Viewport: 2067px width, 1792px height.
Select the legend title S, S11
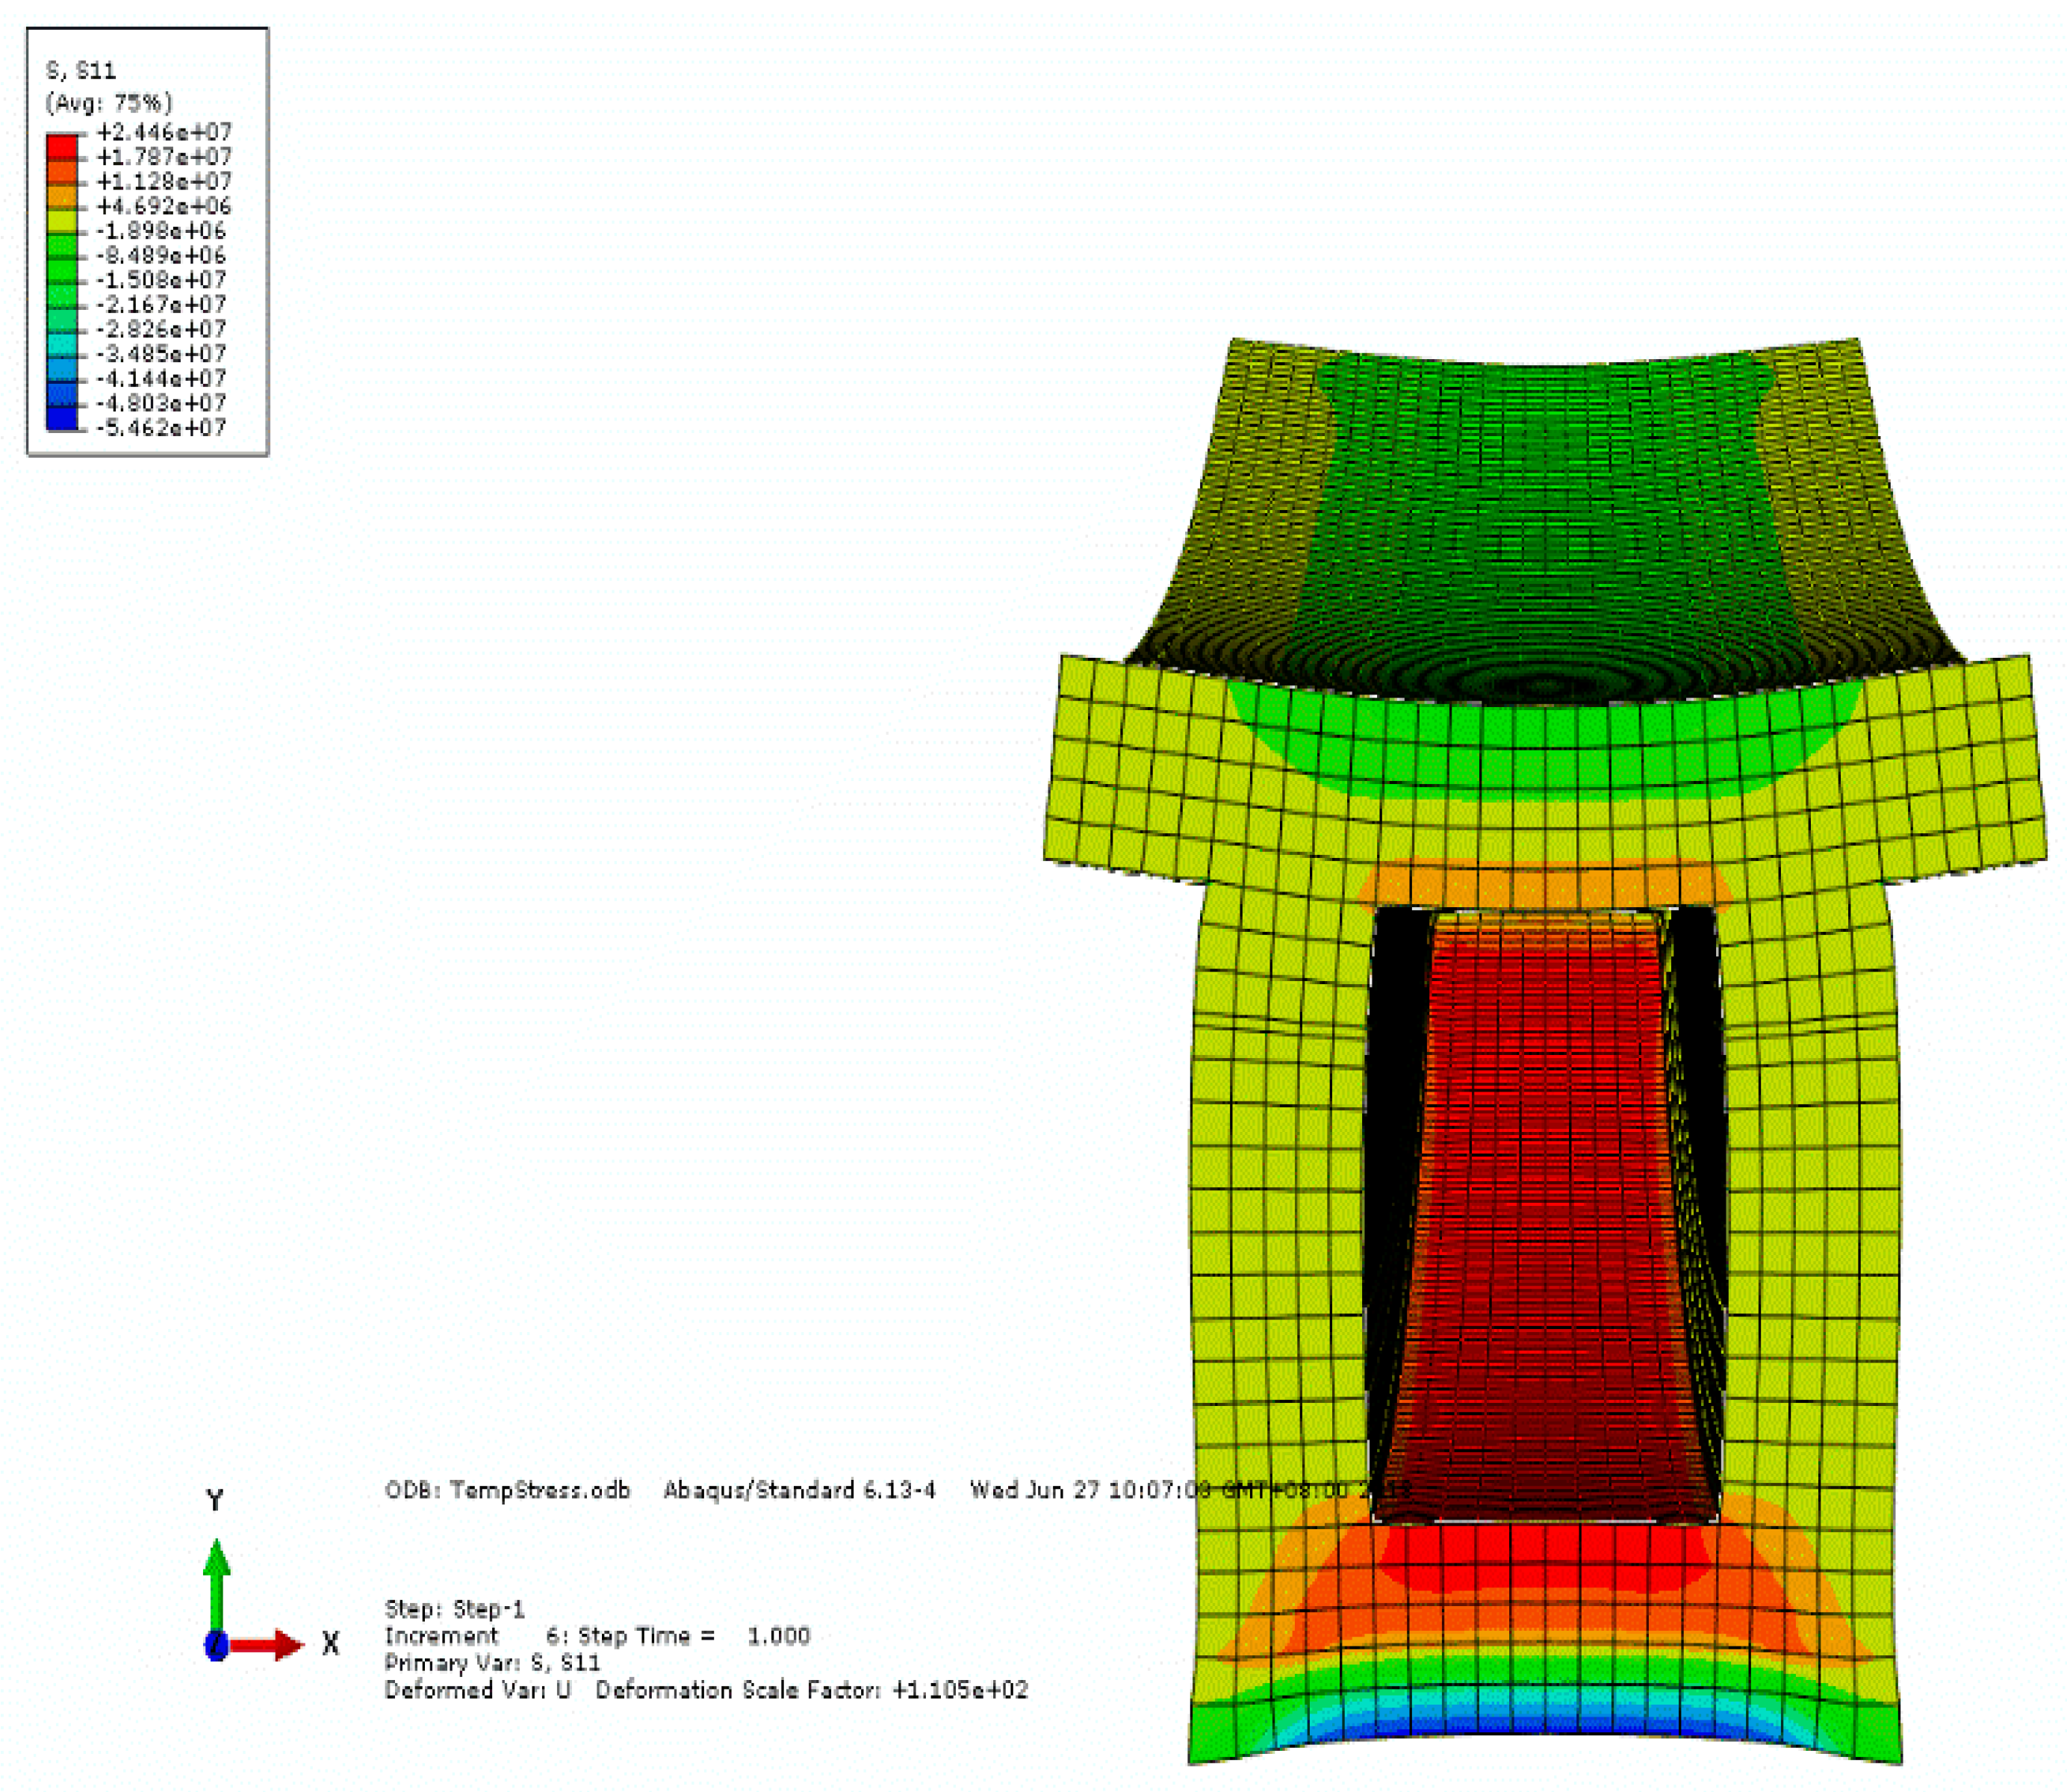[81, 71]
